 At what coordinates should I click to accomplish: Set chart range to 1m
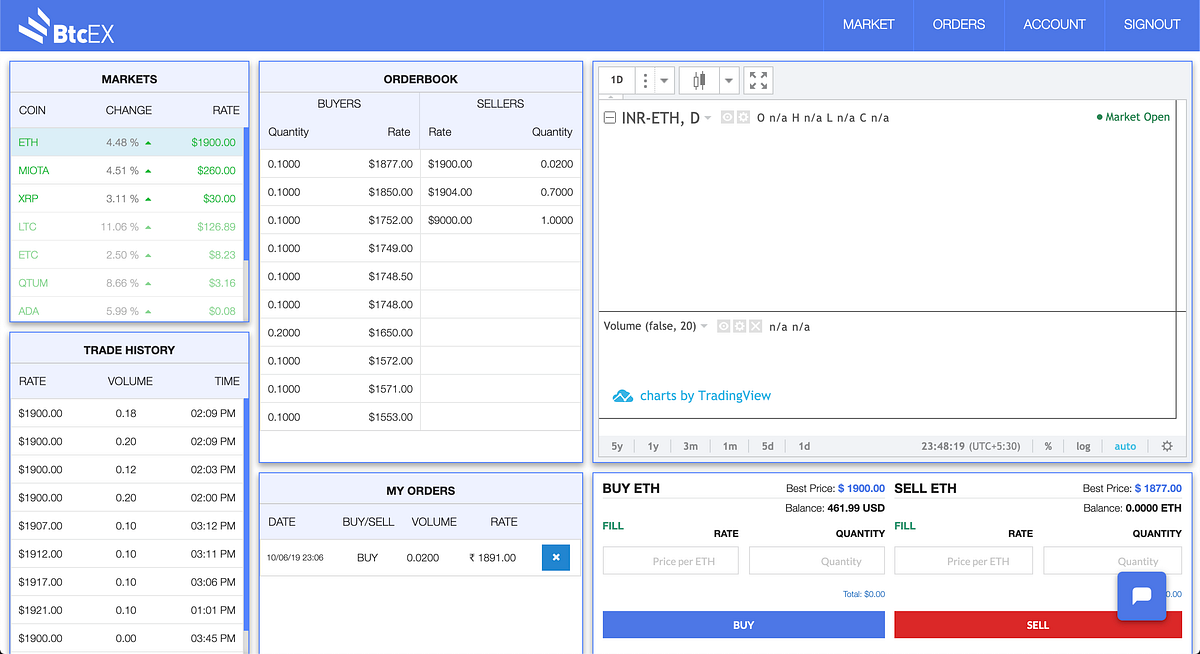coord(730,446)
